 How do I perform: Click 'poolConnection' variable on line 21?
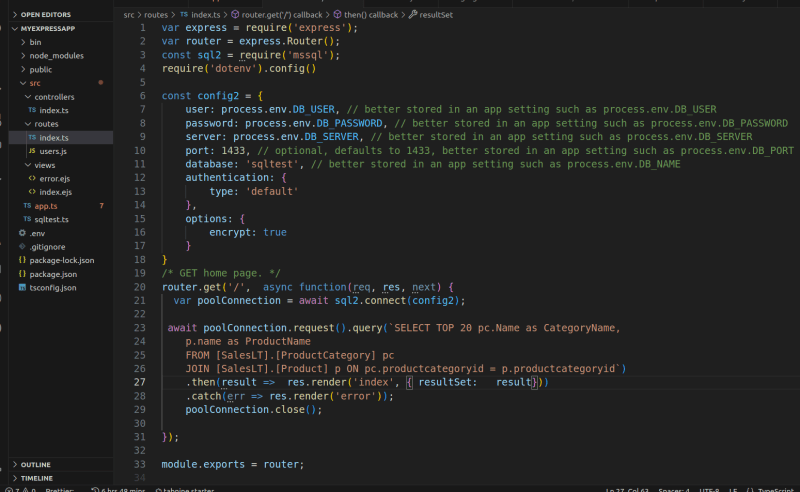click(x=239, y=300)
